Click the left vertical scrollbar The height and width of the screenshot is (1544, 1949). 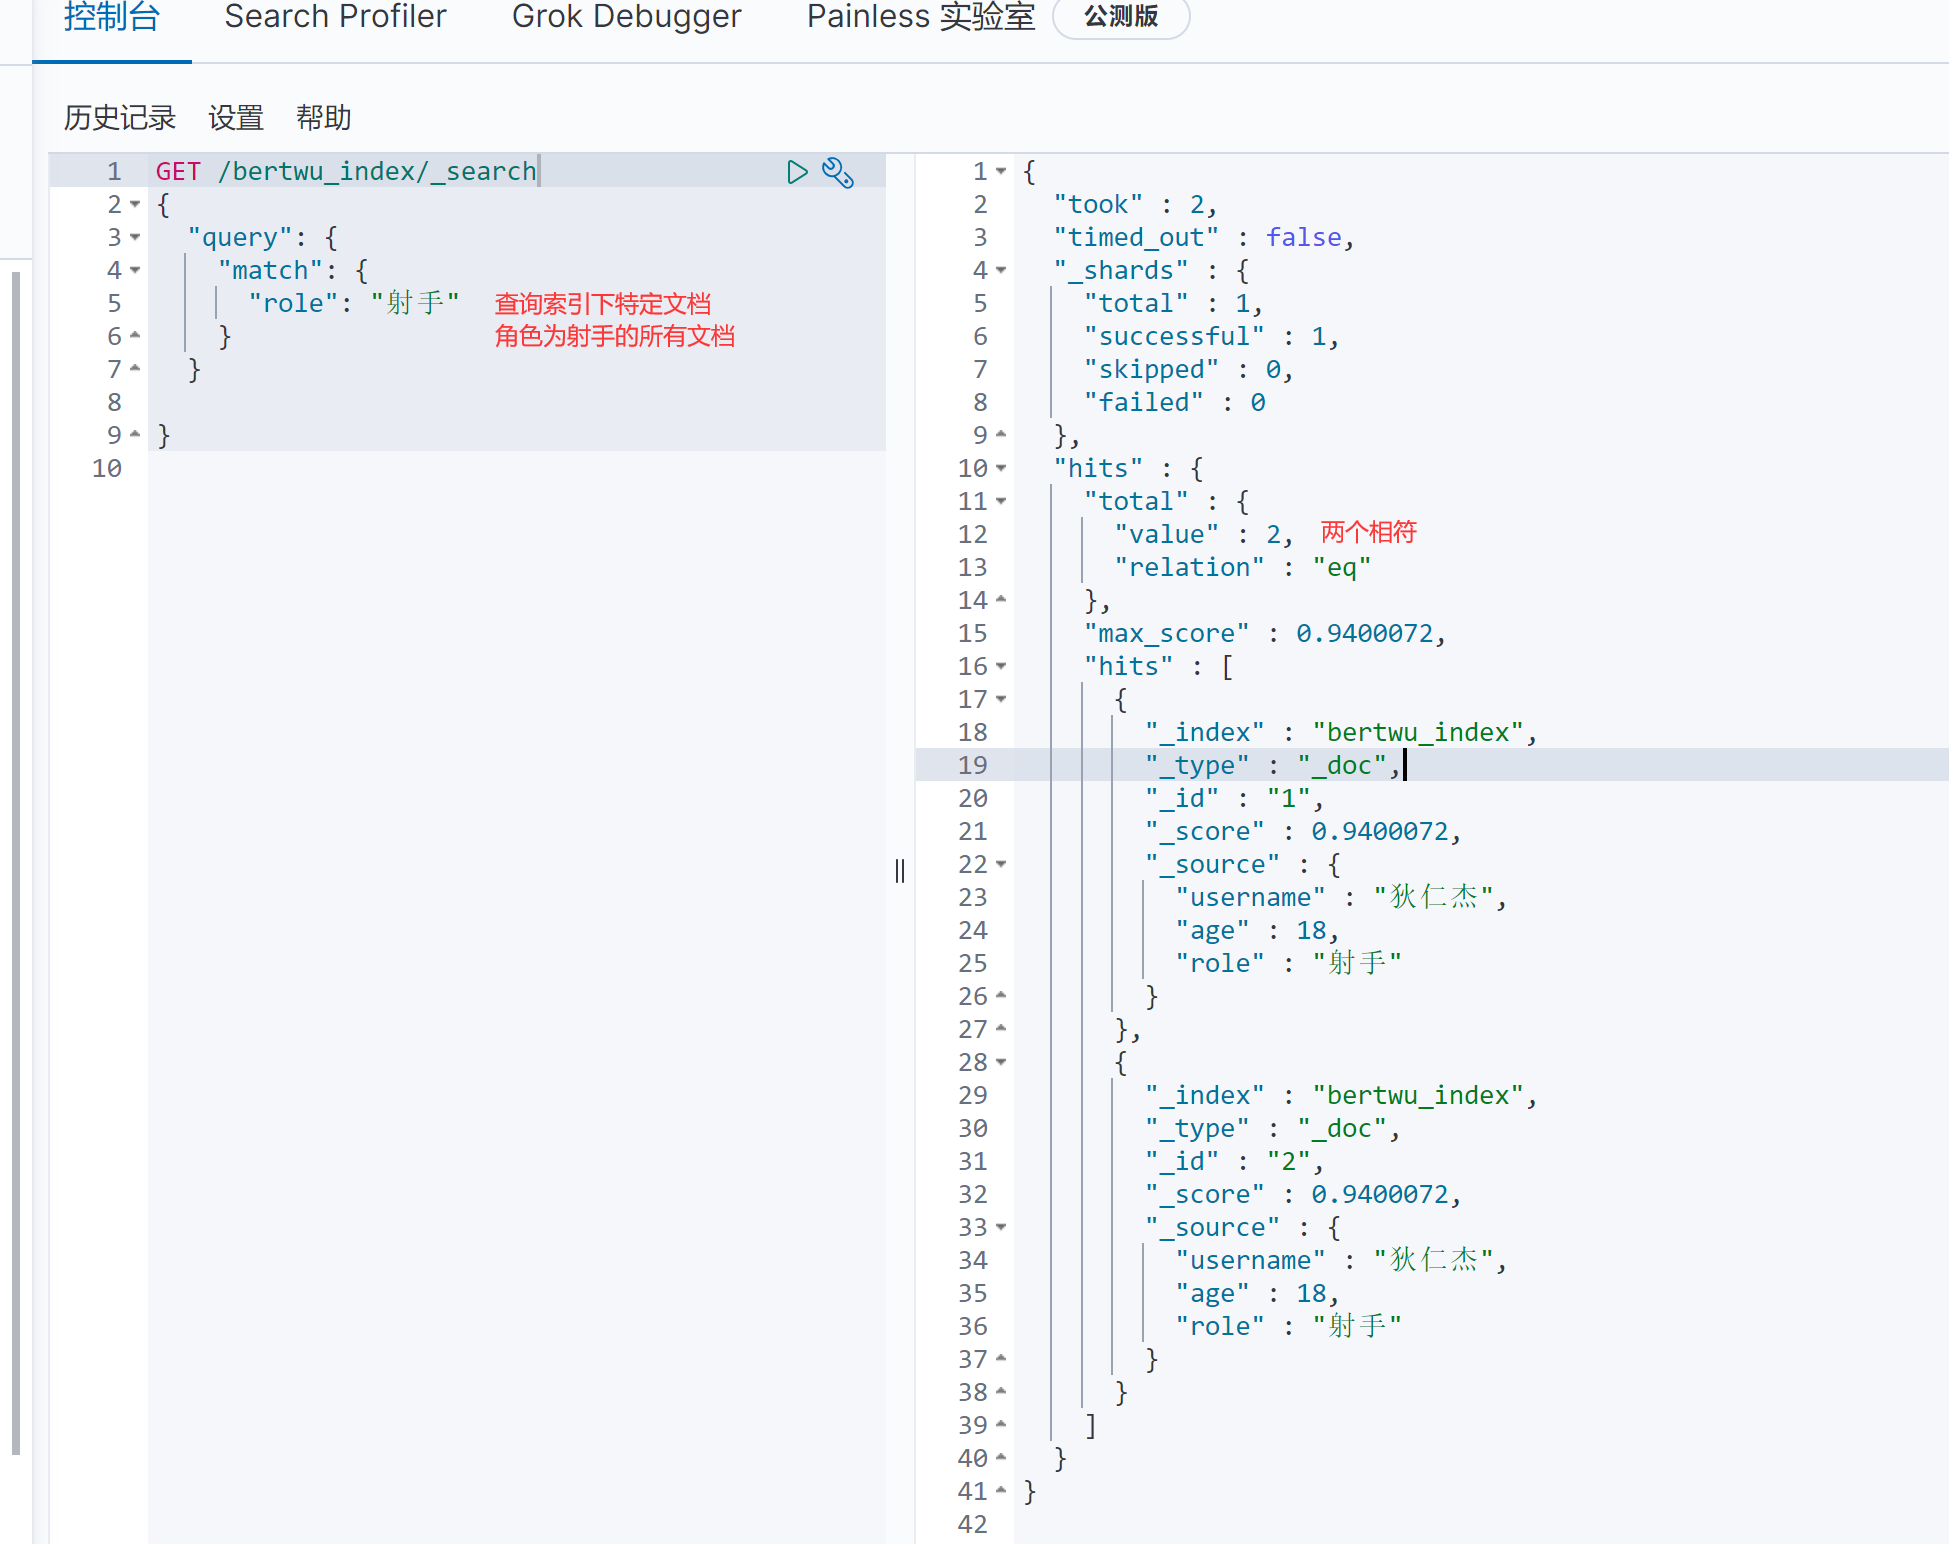[x=16, y=863]
